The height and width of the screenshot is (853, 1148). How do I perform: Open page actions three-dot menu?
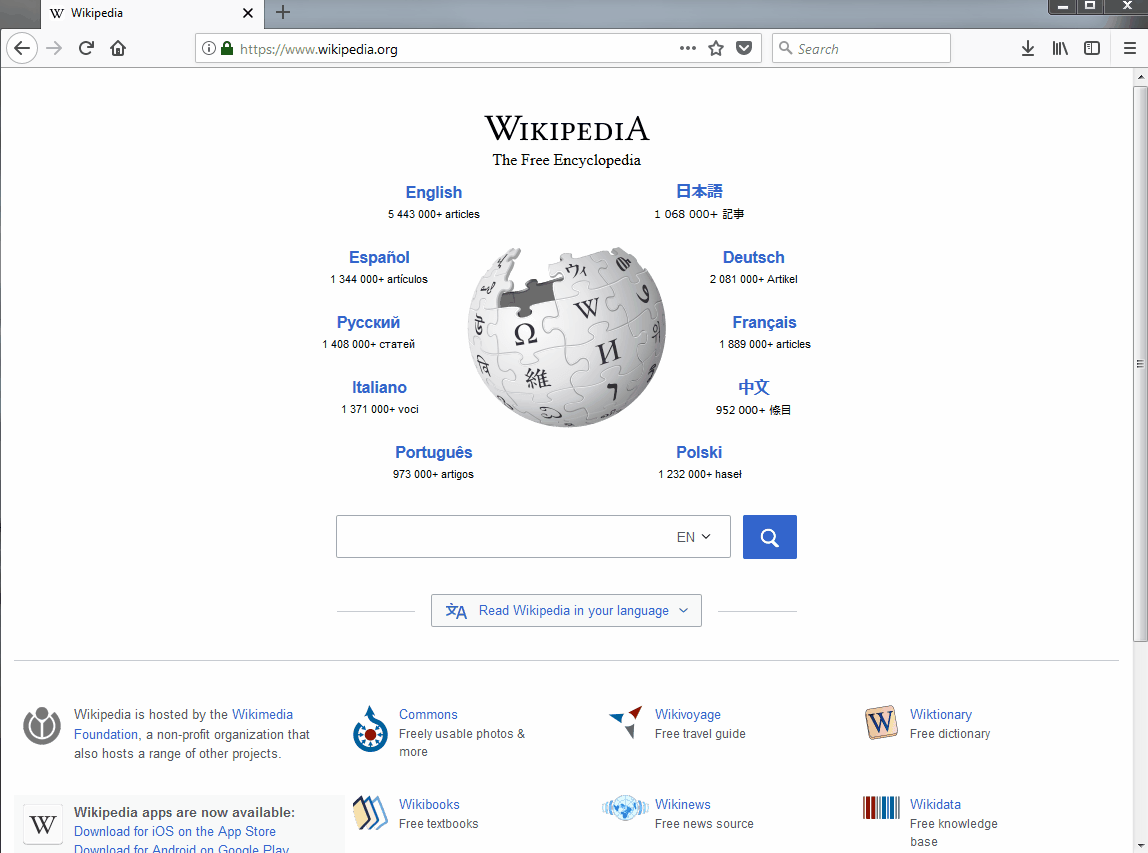[687, 48]
